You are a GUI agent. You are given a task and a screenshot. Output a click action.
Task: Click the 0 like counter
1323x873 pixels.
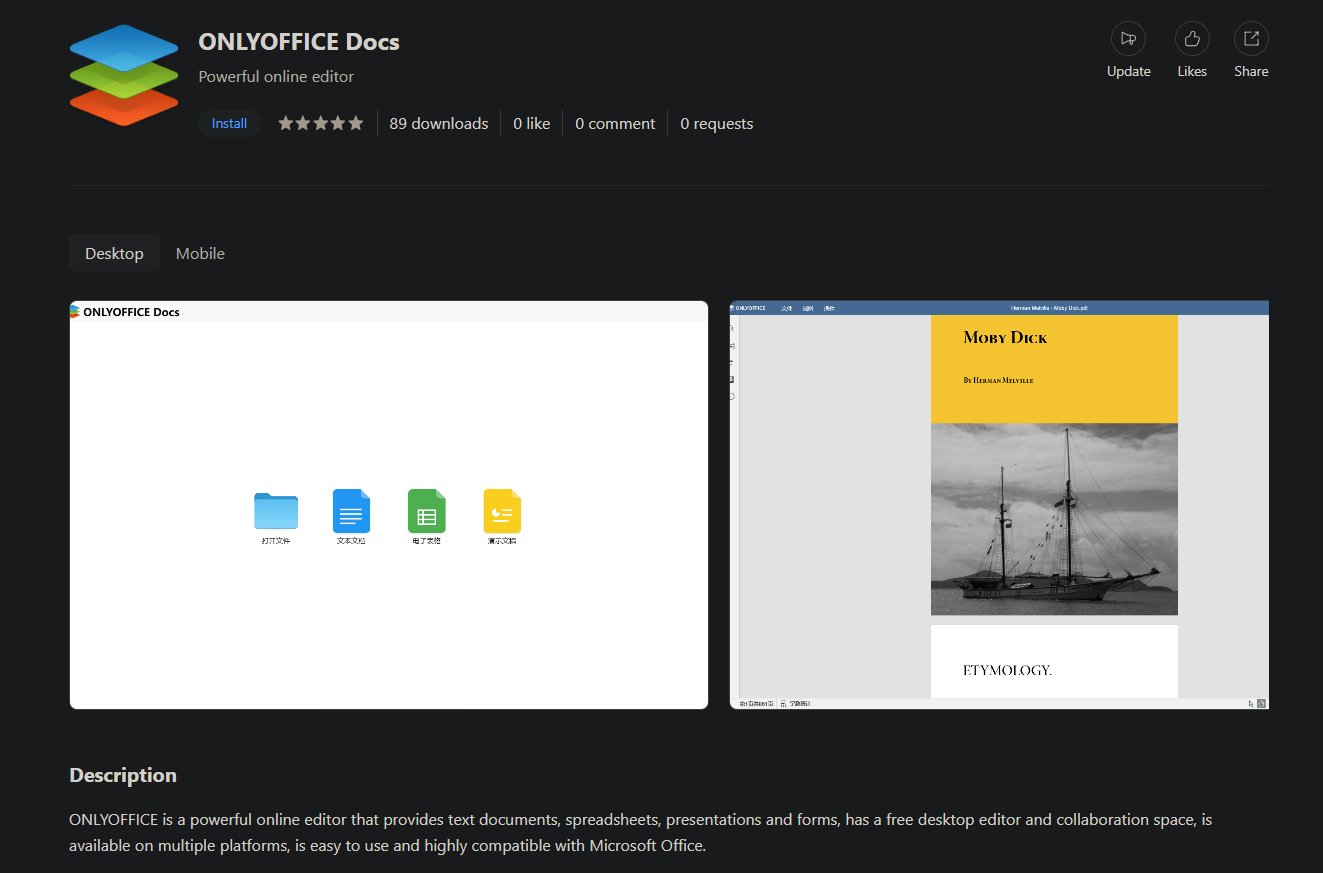[x=532, y=123]
